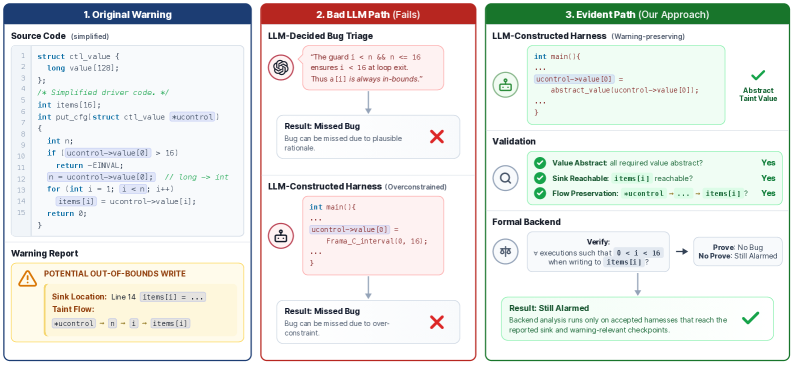Click the '(Overconstrained)' label
793x366 pixels.
[x=416, y=187]
